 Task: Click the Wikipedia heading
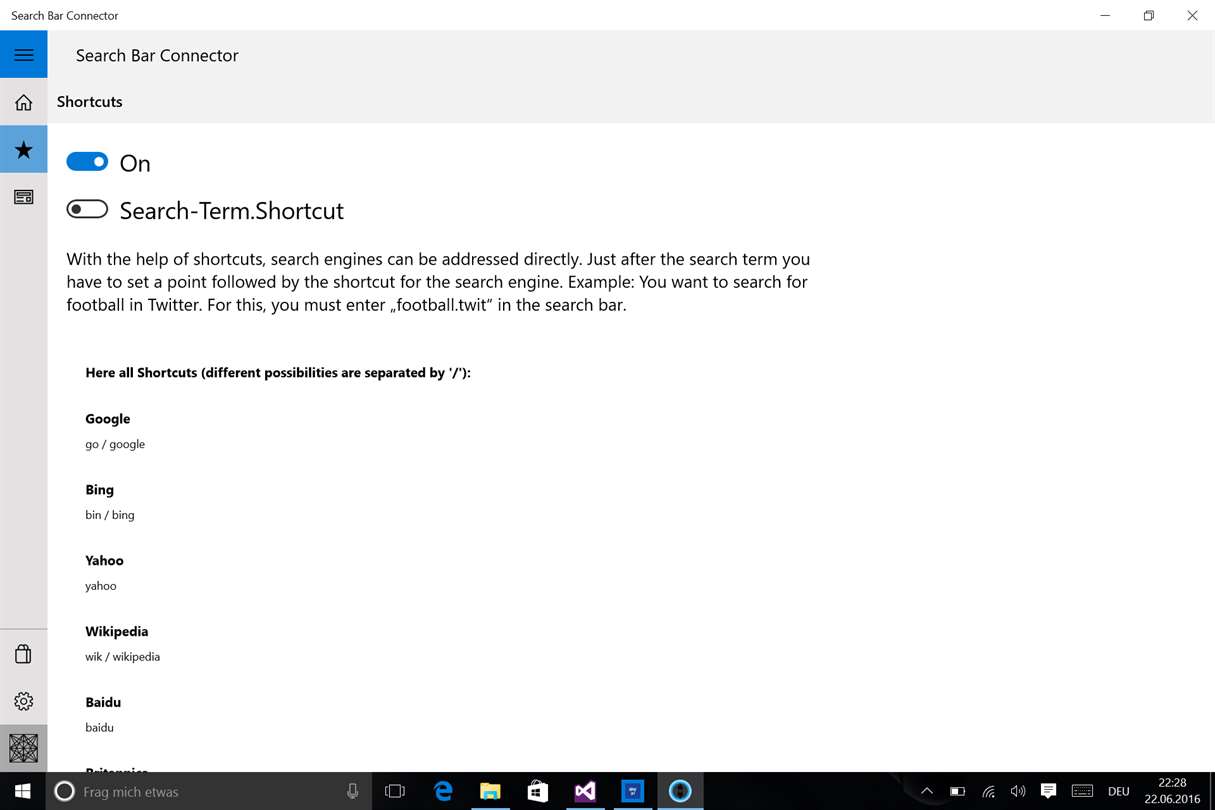tap(117, 632)
